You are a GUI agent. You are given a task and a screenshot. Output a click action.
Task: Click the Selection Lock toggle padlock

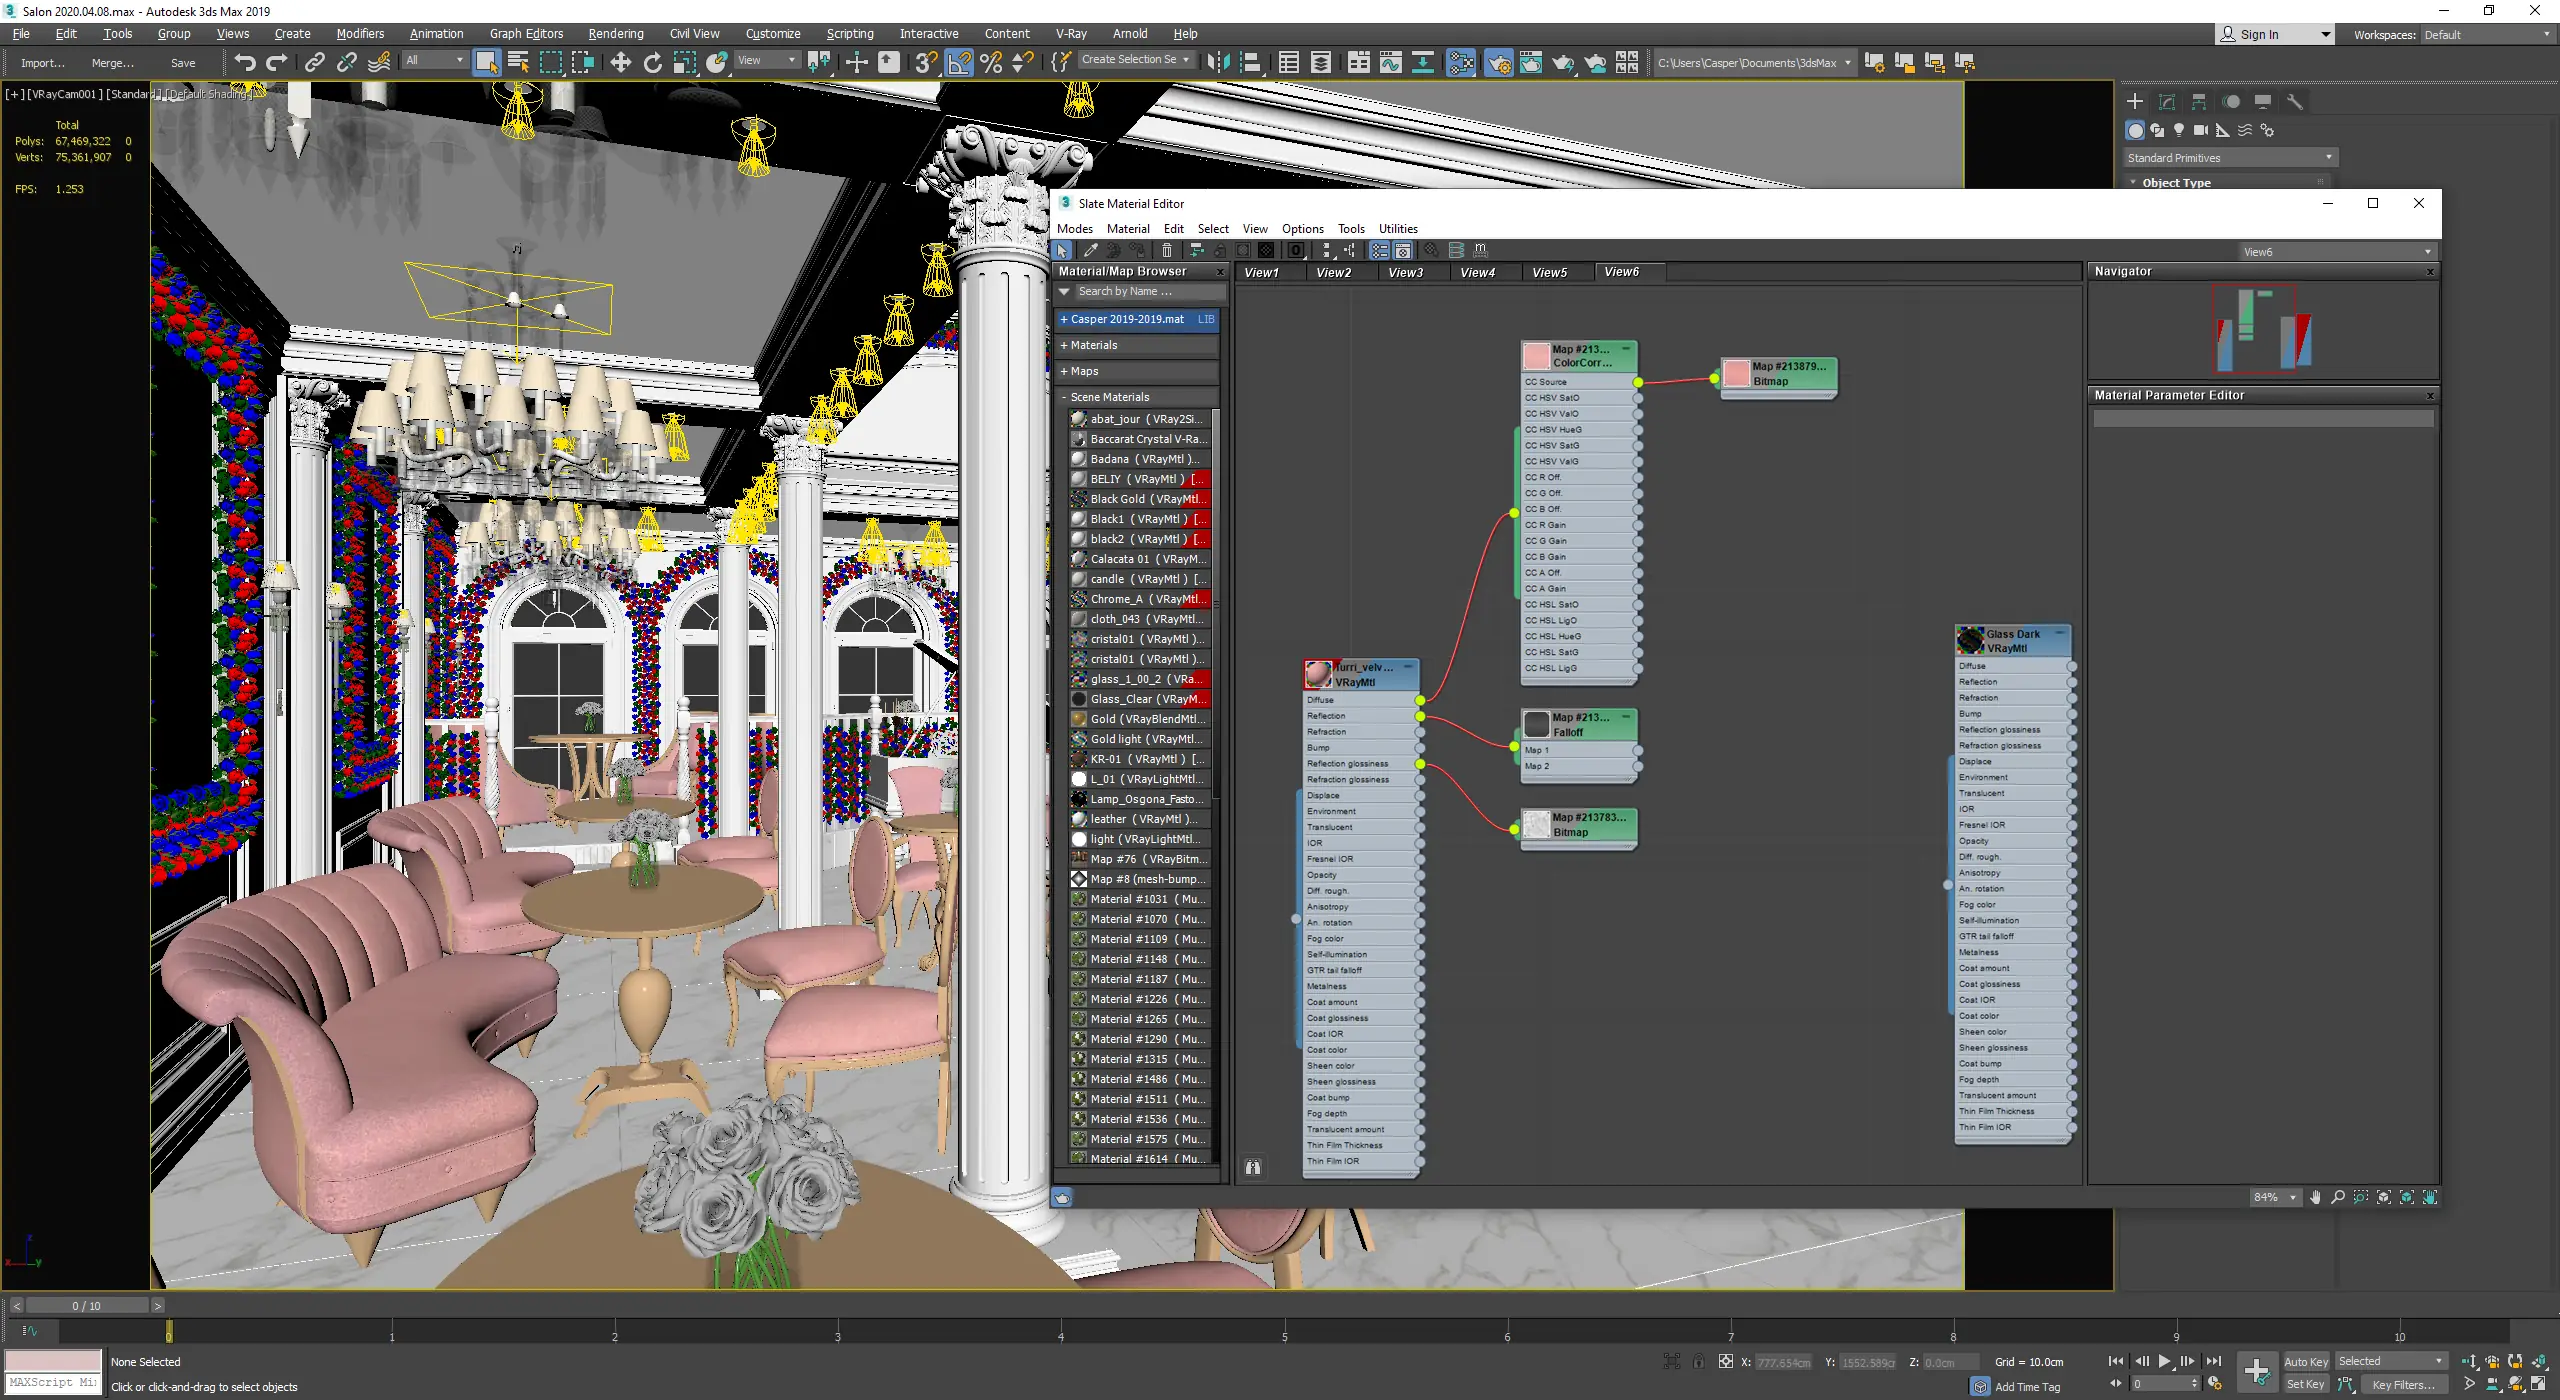tap(1698, 1361)
